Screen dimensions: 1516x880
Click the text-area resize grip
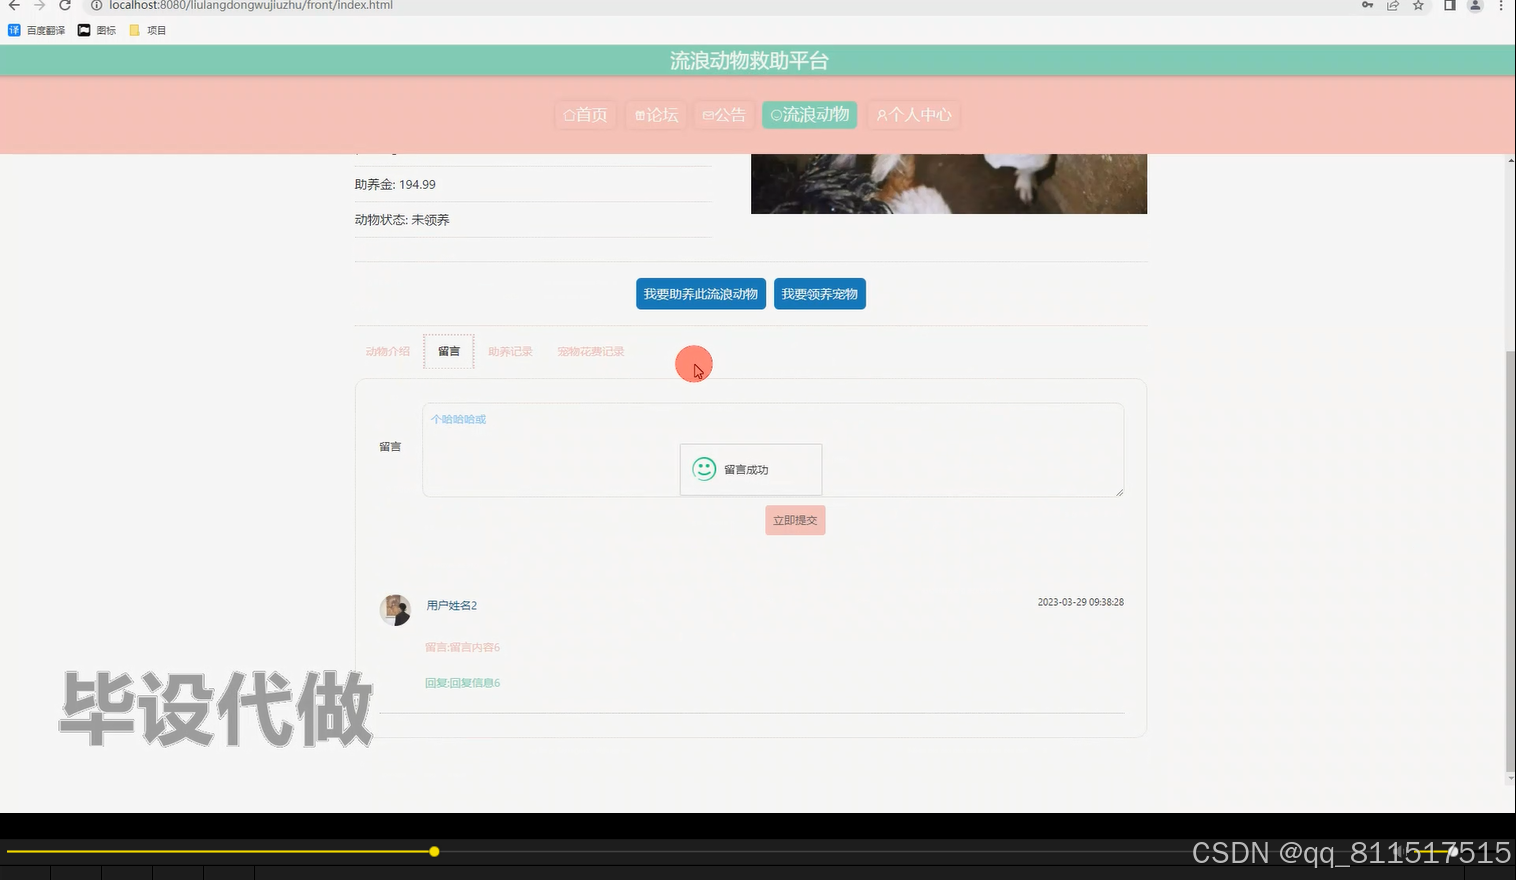pyautogui.click(x=1119, y=492)
